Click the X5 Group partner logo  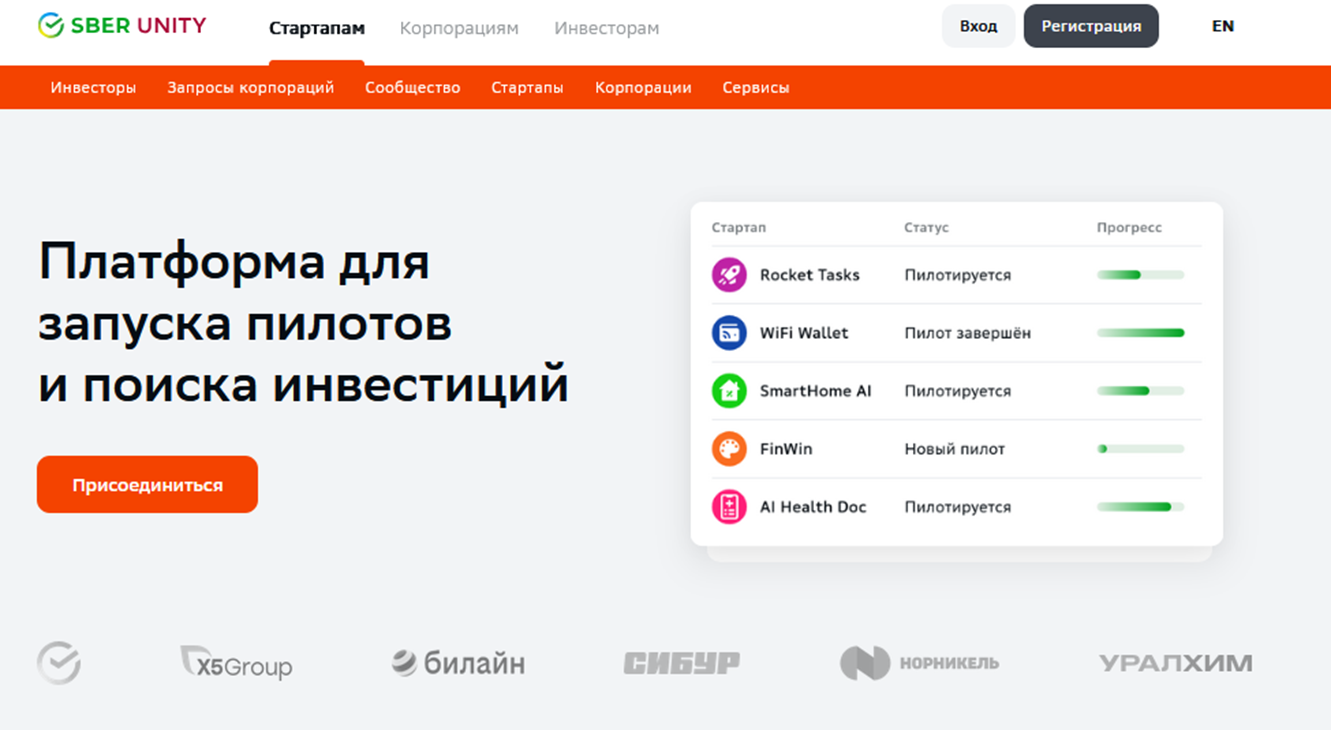236,663
